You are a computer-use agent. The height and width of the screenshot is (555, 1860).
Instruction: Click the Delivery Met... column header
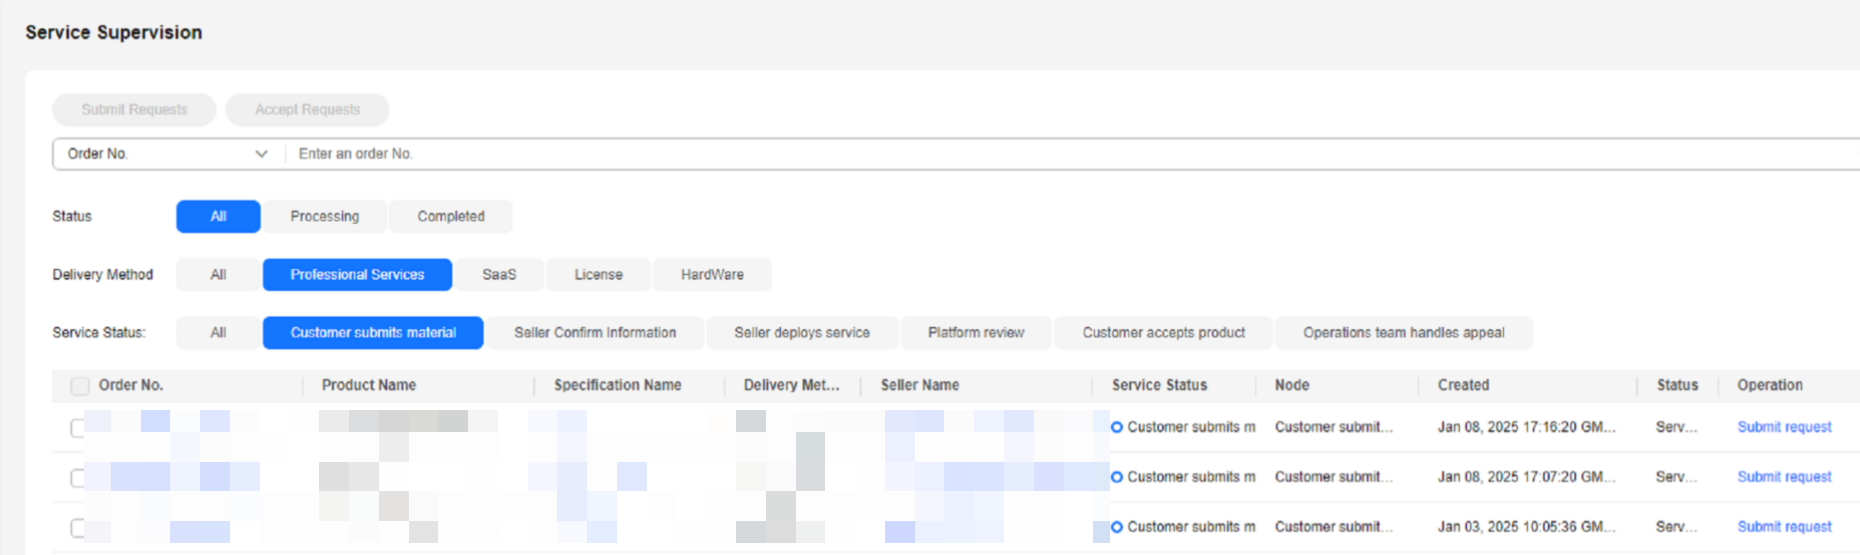(792, 385)
